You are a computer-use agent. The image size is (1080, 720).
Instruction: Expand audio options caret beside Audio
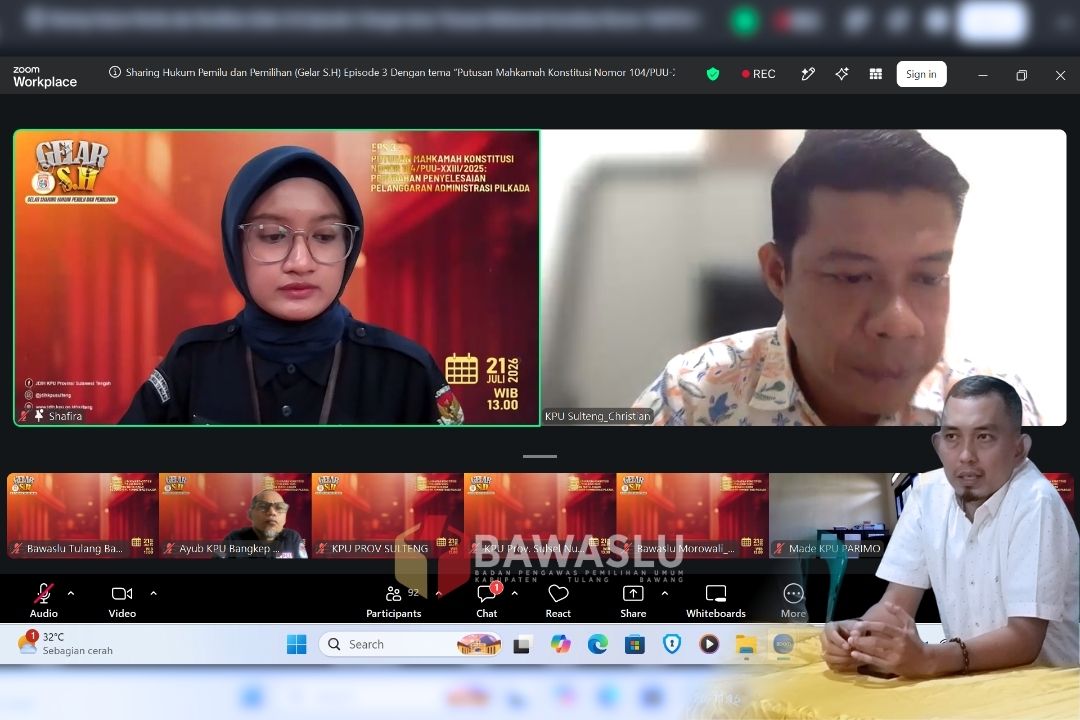71,593
